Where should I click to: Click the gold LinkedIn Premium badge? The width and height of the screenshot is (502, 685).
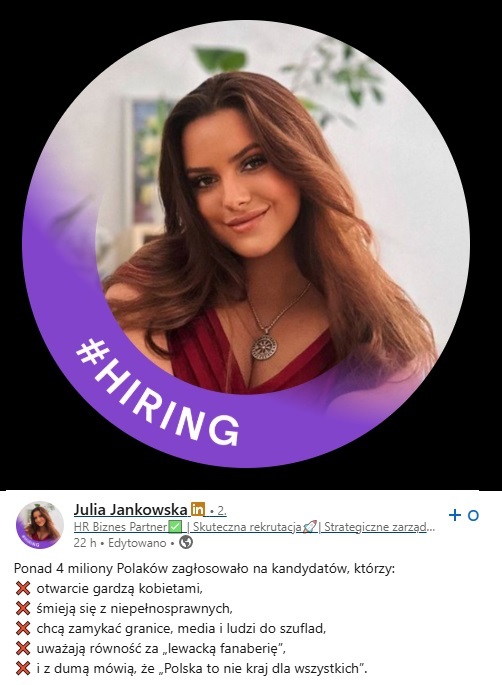tap(198, 509)
